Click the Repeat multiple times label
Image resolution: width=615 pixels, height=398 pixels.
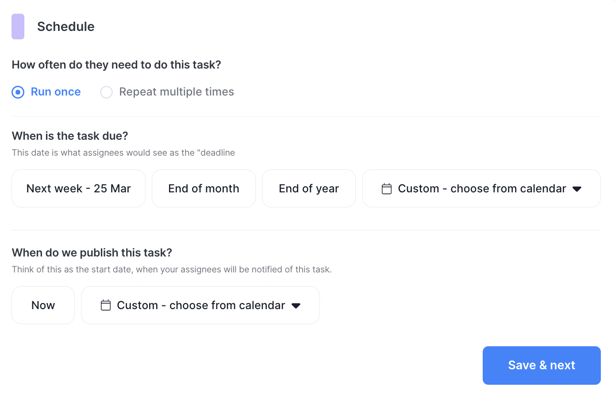coord(176,92)
